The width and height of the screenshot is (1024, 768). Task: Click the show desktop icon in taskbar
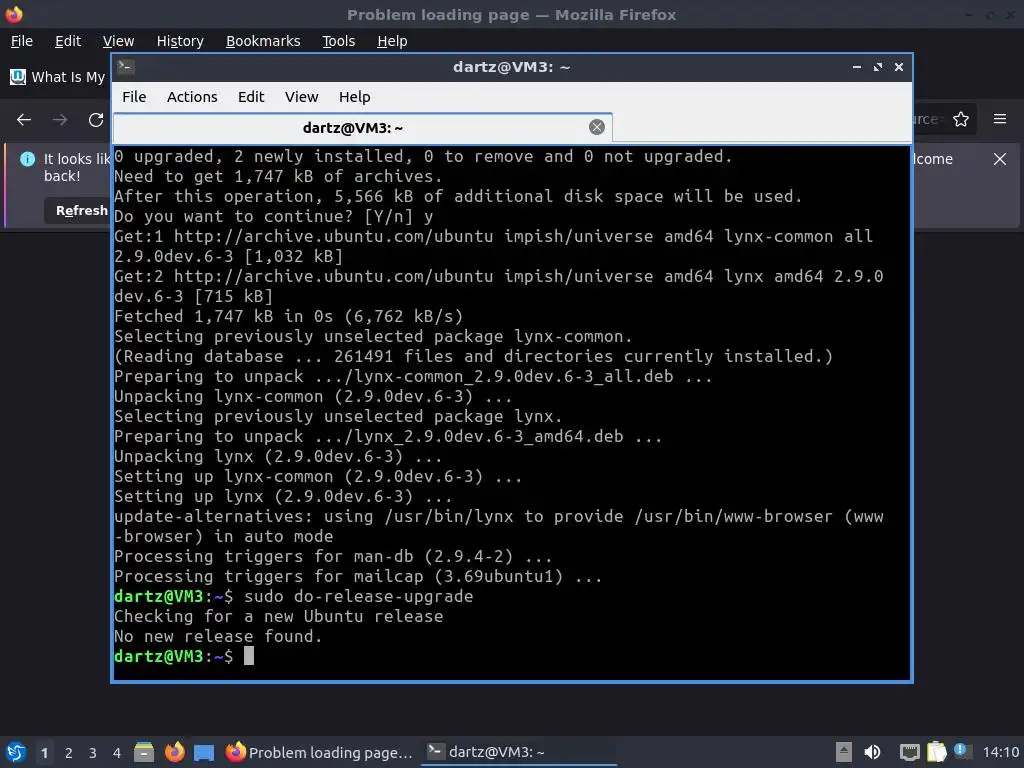(x=204, y=752)
